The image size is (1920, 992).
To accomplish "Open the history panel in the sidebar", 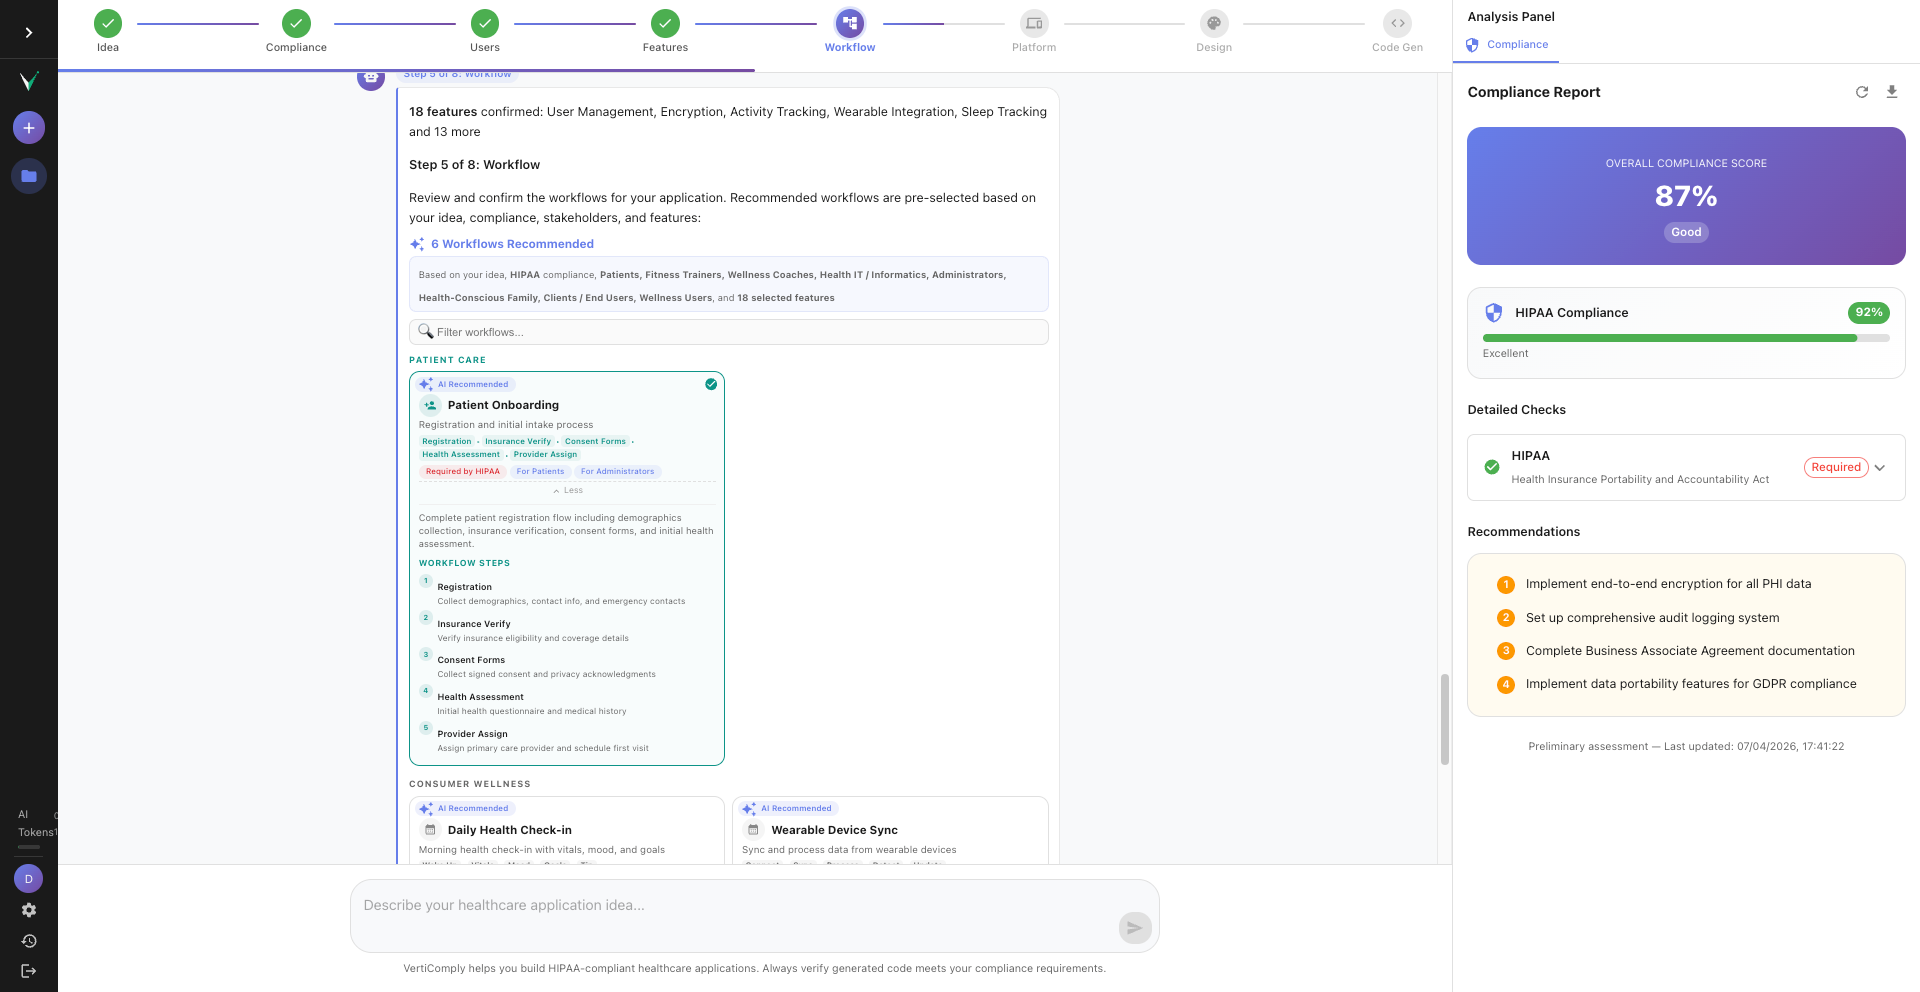I will pyautogui.click(x=28, y=940).
